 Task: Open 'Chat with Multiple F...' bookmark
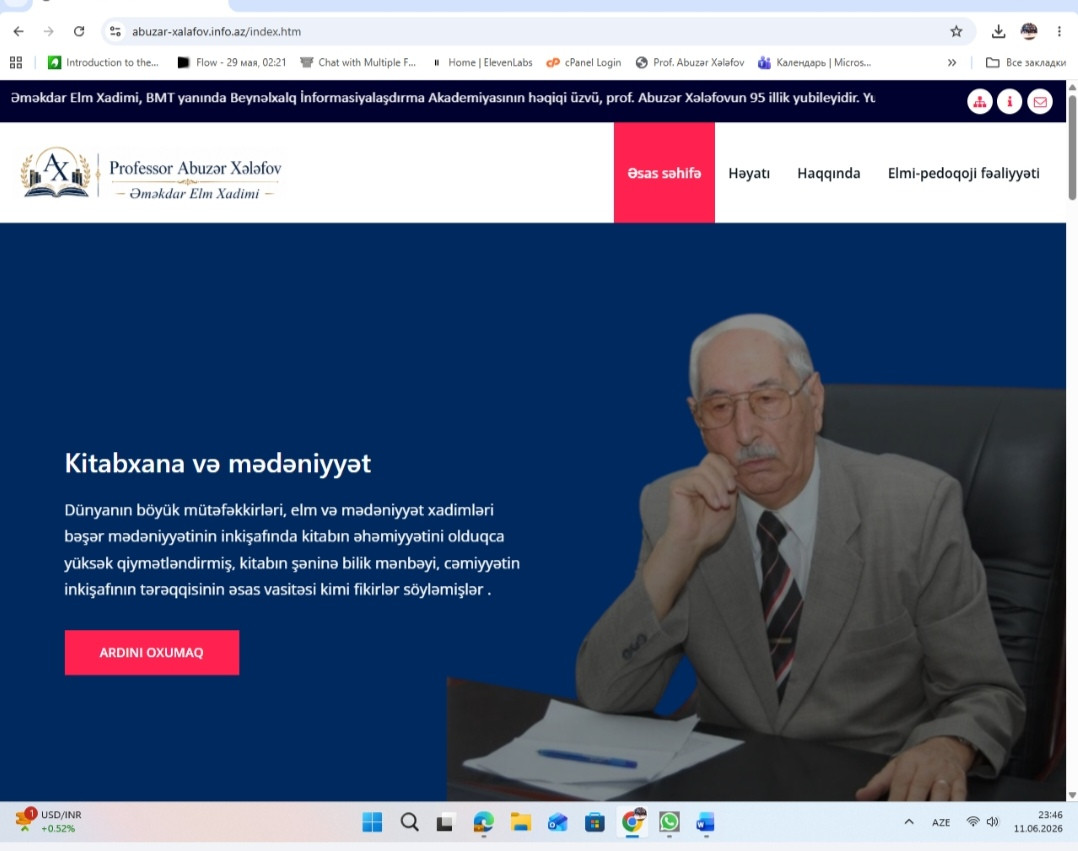click(x=358, y=63)
